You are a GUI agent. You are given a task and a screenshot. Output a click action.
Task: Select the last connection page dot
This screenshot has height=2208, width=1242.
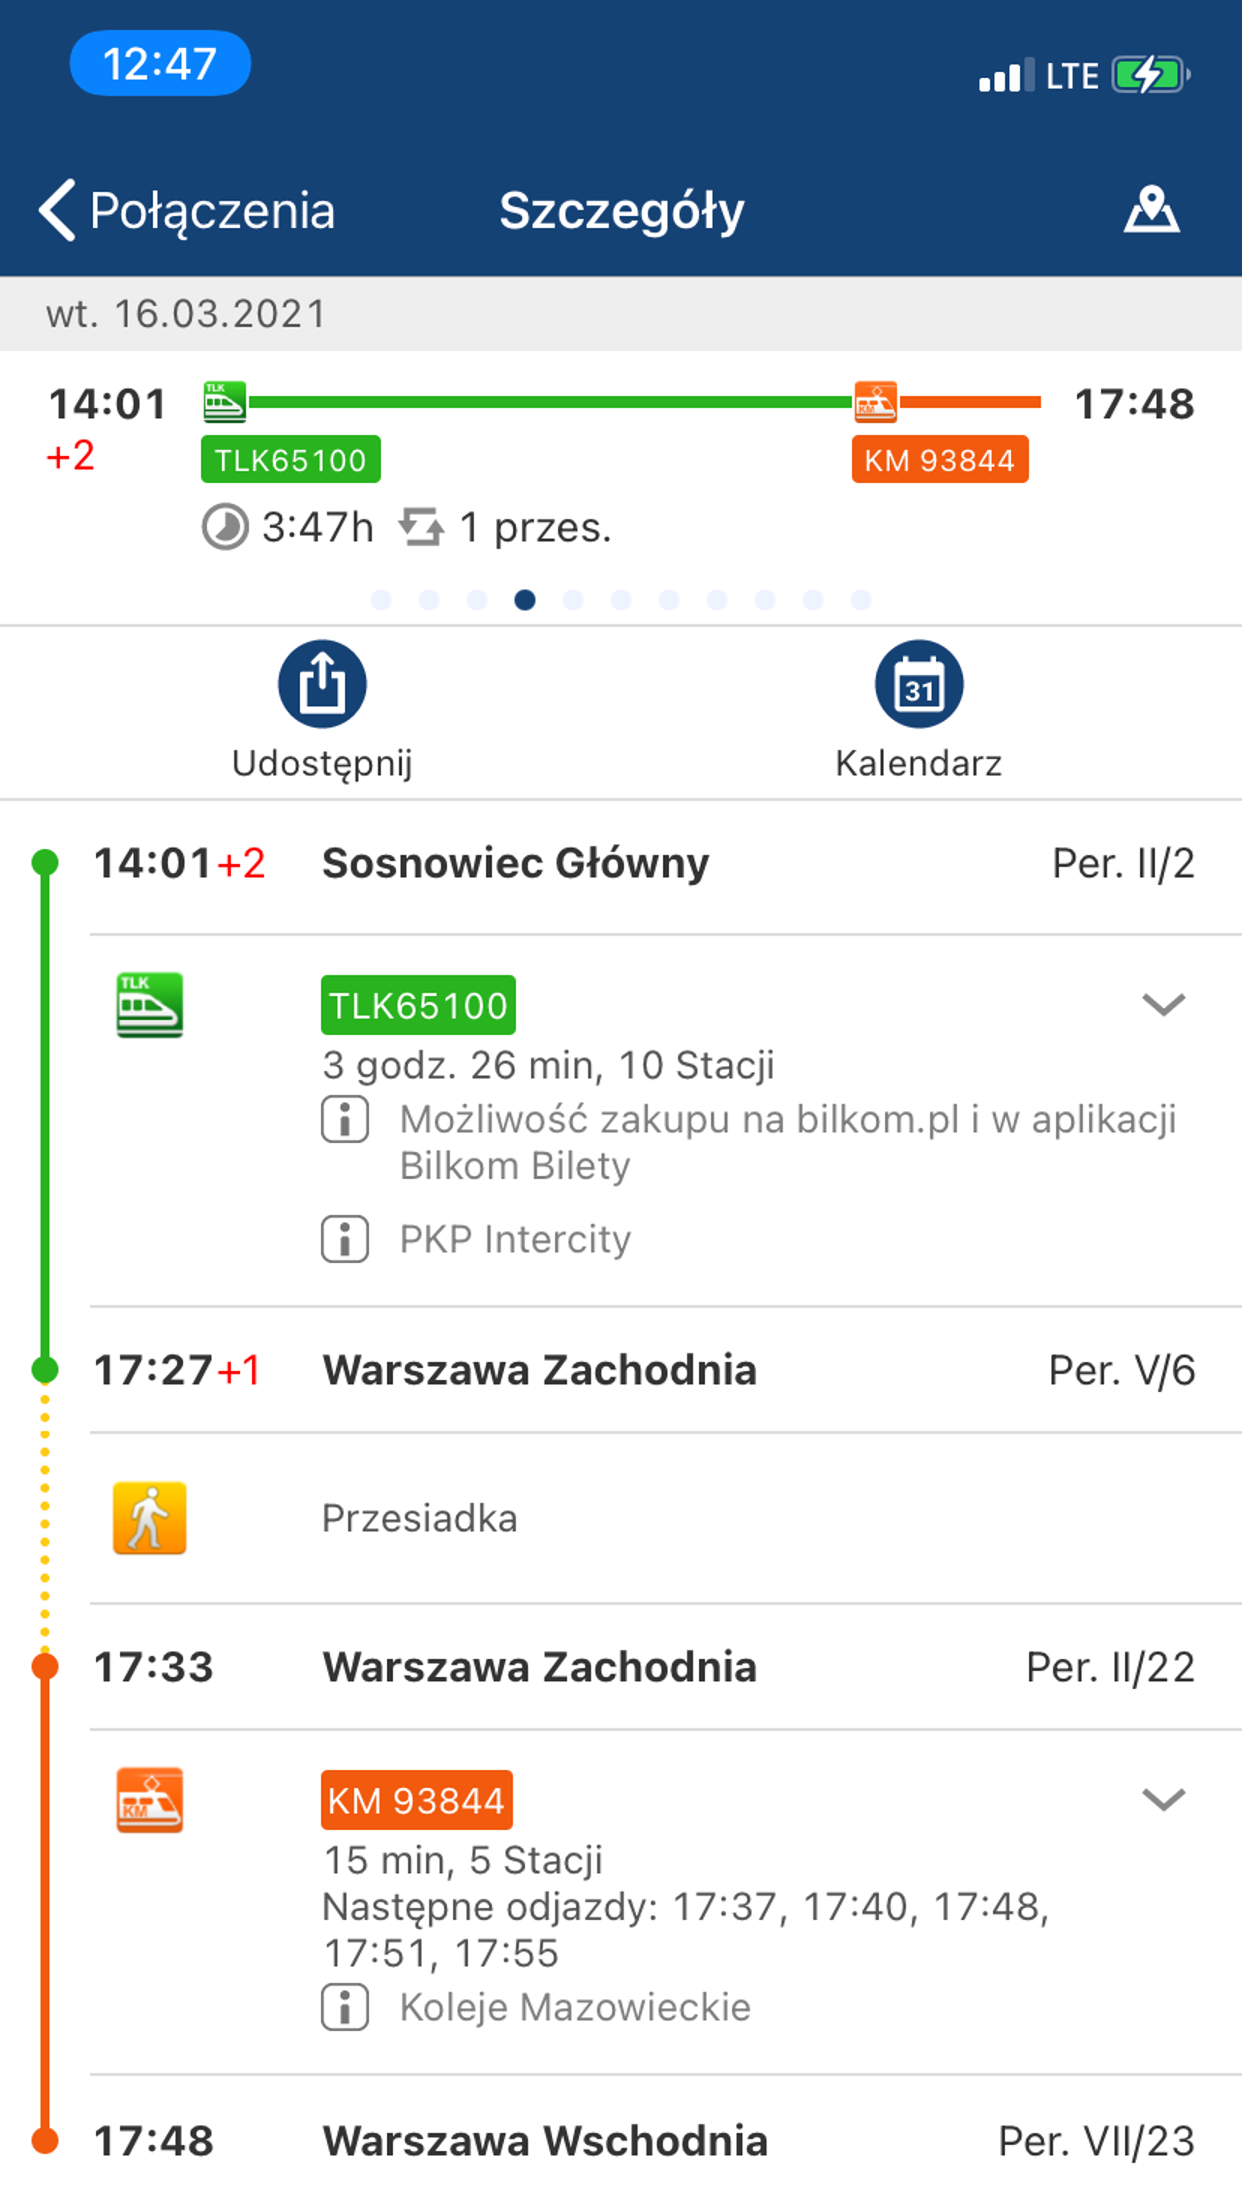[x=861, y=600]
